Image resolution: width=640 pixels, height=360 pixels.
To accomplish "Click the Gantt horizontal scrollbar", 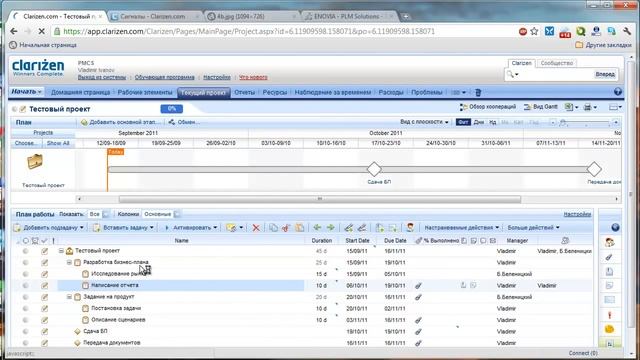I will (320, 199).
